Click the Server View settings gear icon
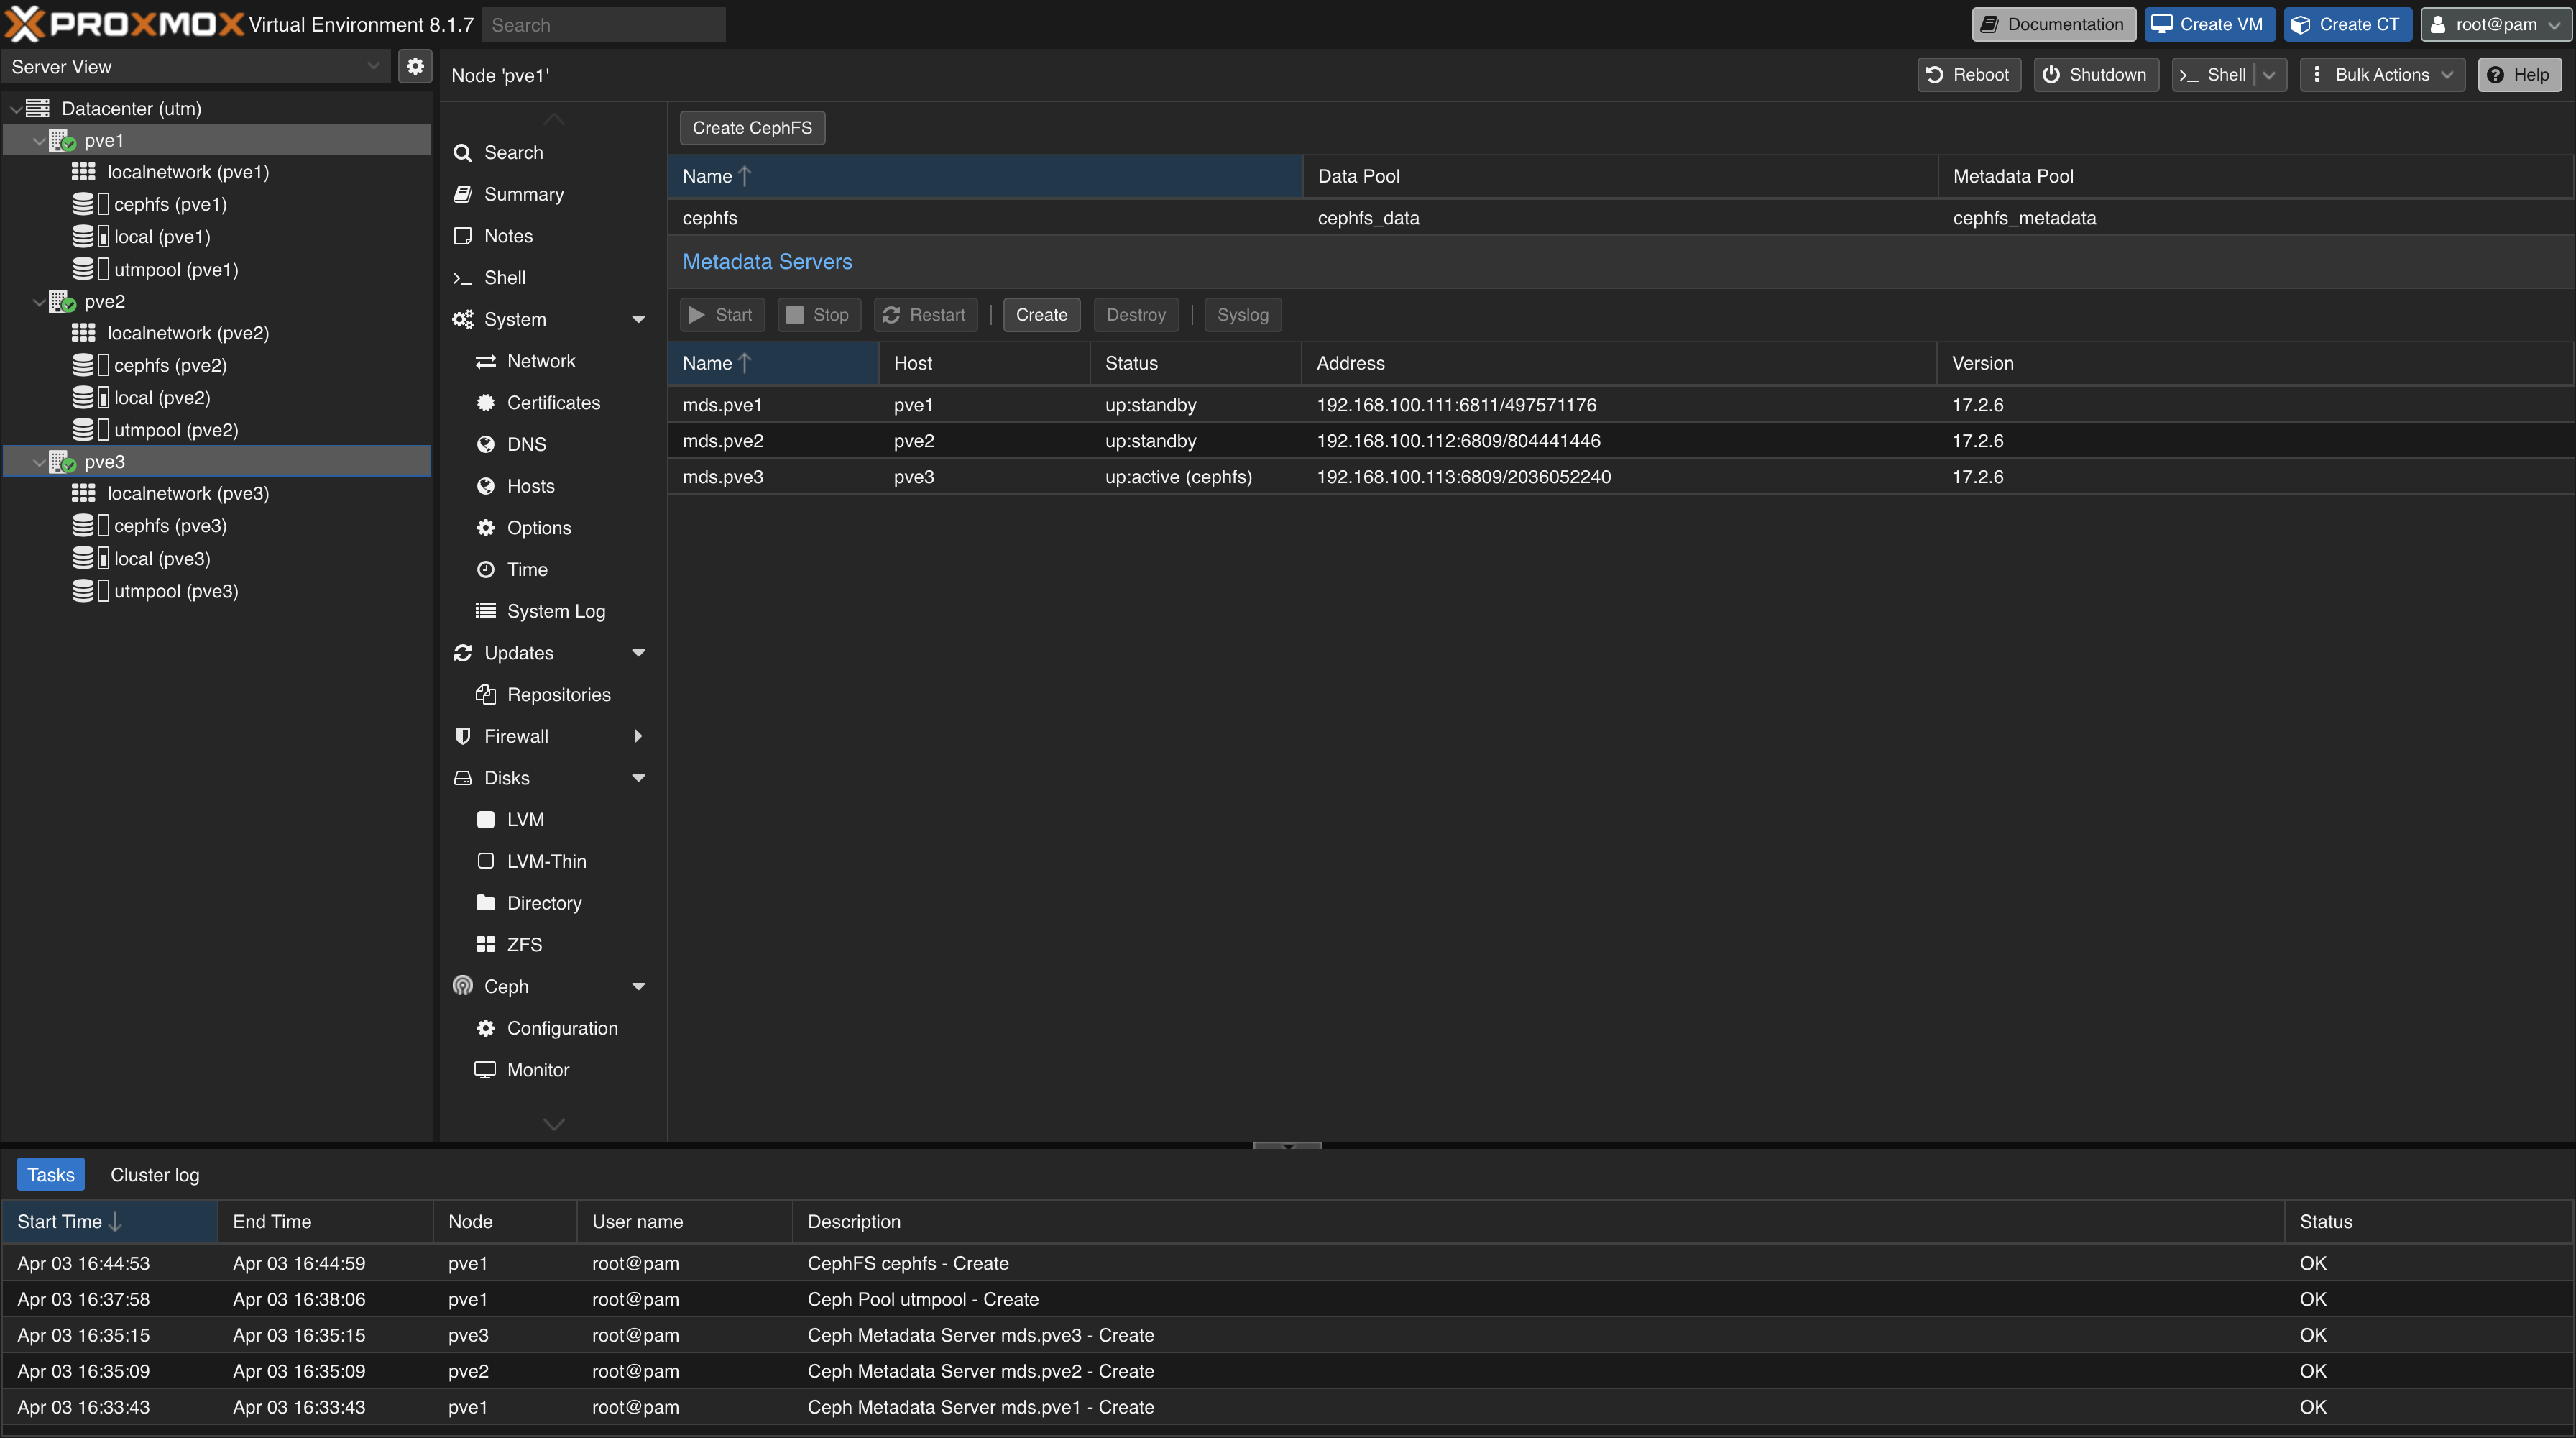Image resolution: width=2576 pixels, height=1438 pixels. pos(415,67)
